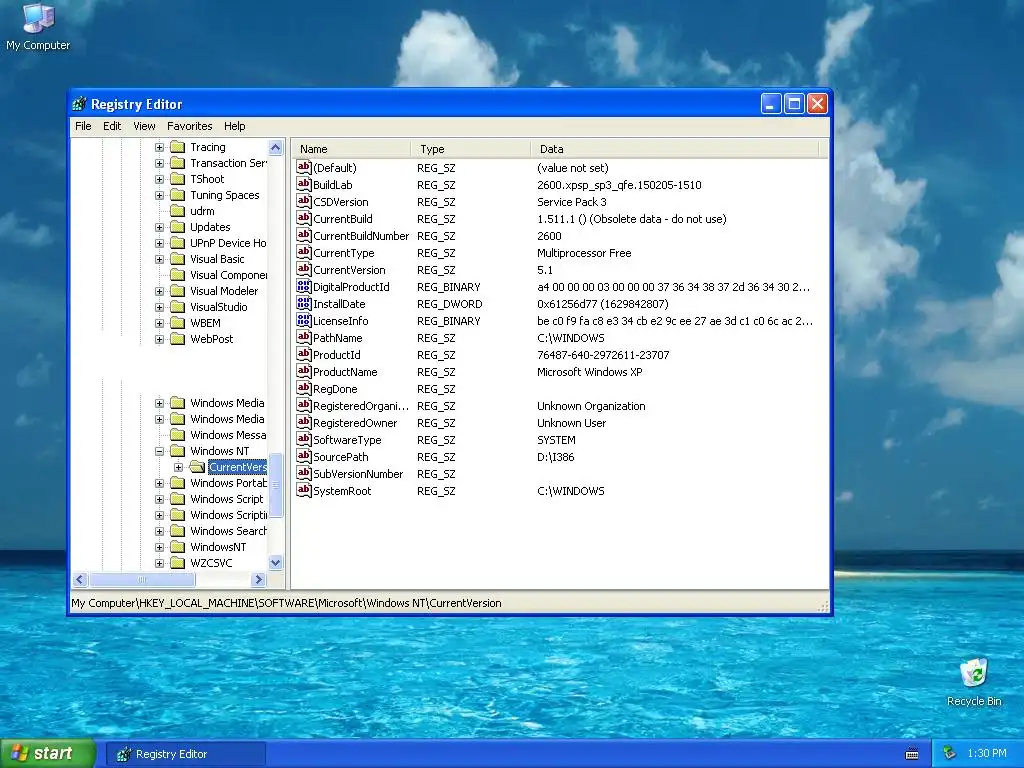
Task: Click the SourcePath string icon
Action: pyautogui.click(x=304, y=456)
